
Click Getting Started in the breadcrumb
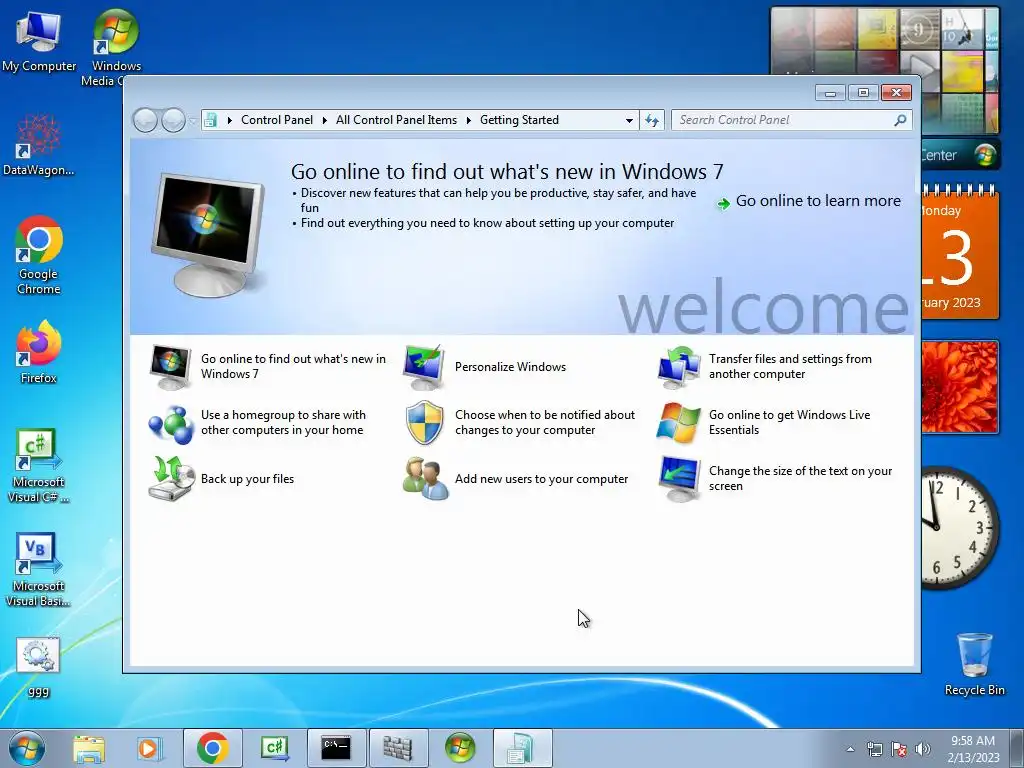coord(519,120)
